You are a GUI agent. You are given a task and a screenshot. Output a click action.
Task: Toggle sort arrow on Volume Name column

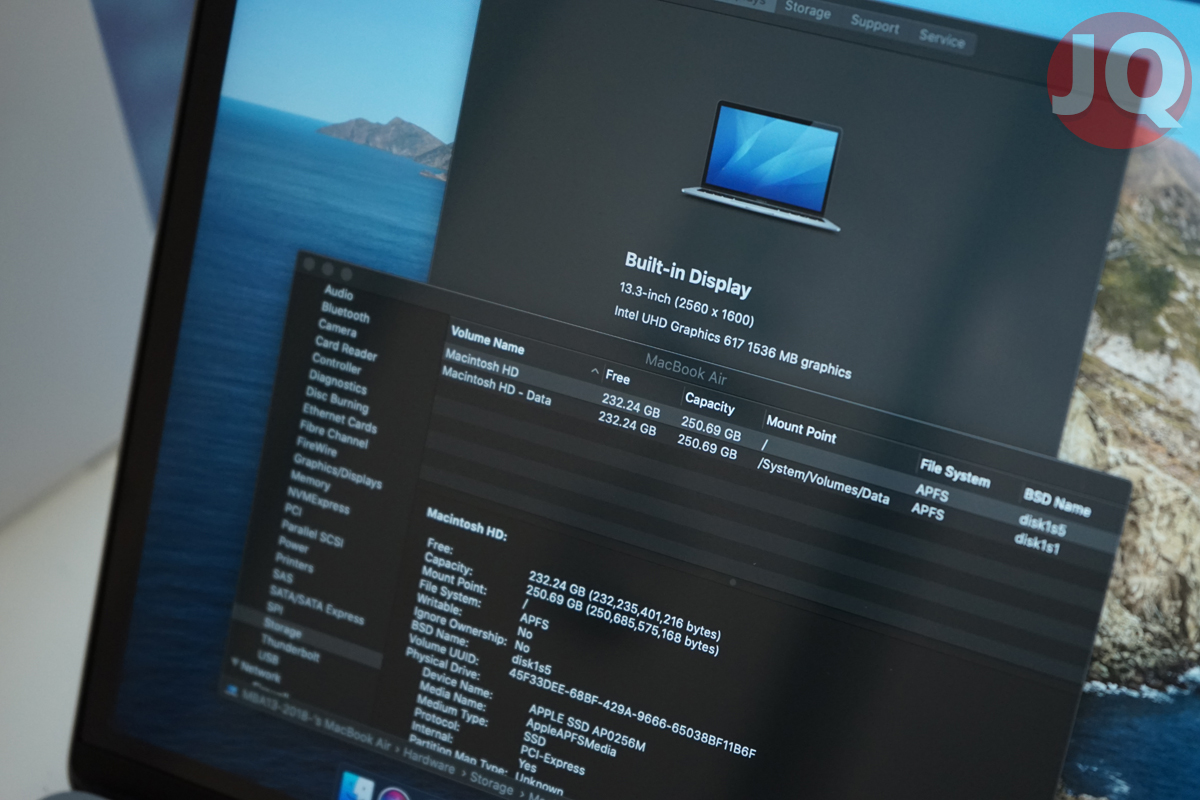[596, 372]
